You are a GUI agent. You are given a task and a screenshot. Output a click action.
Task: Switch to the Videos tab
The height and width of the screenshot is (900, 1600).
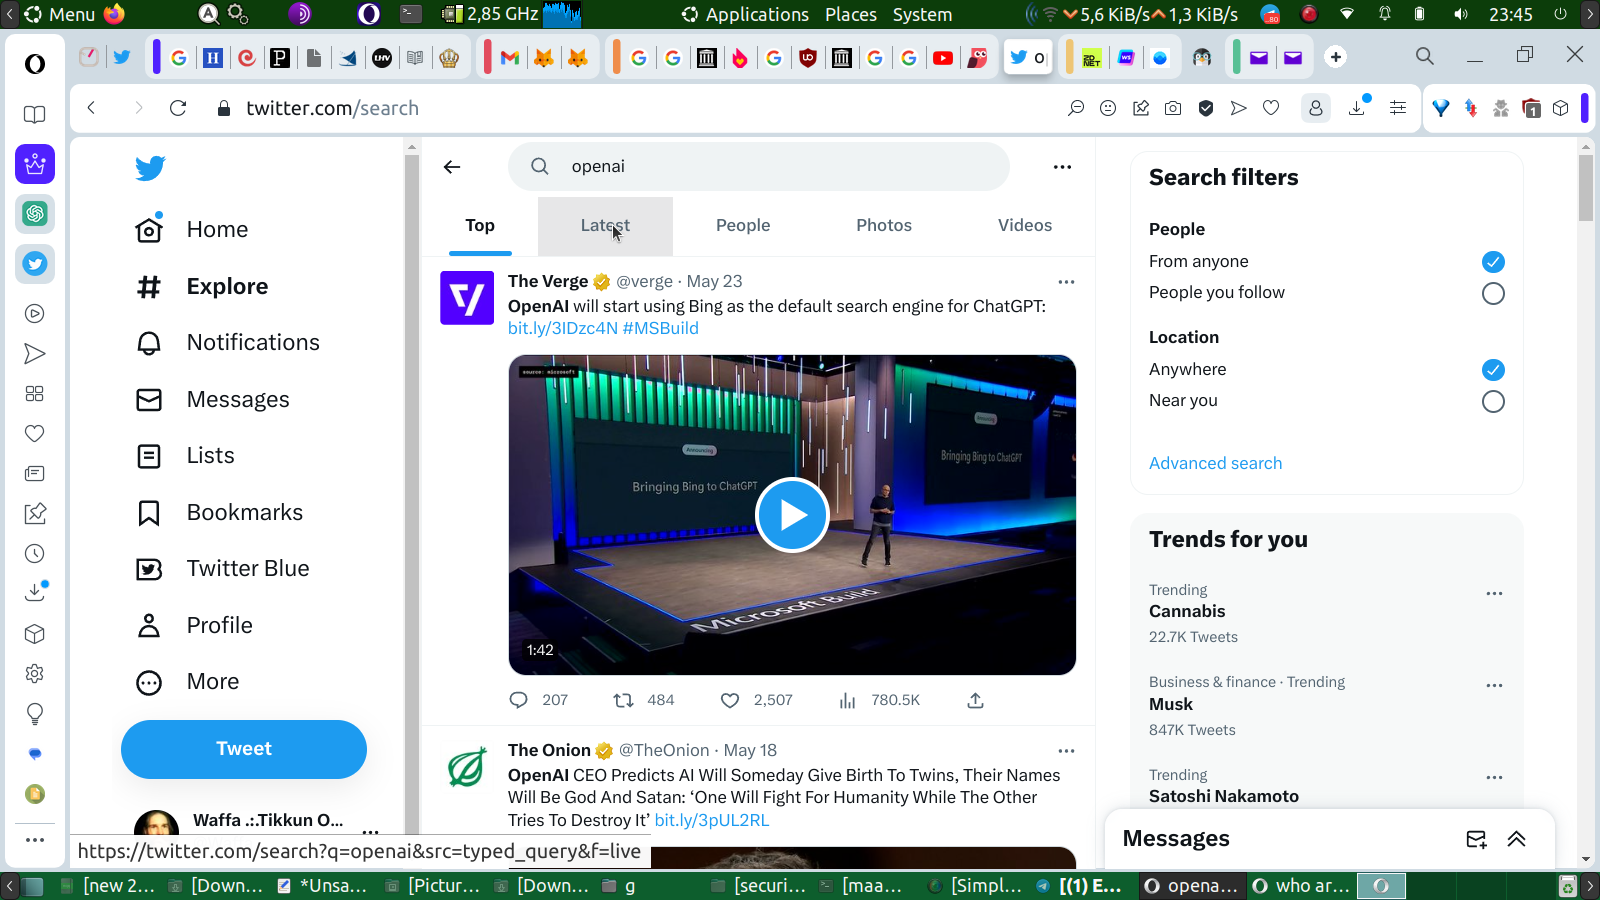pos(1024,226)
